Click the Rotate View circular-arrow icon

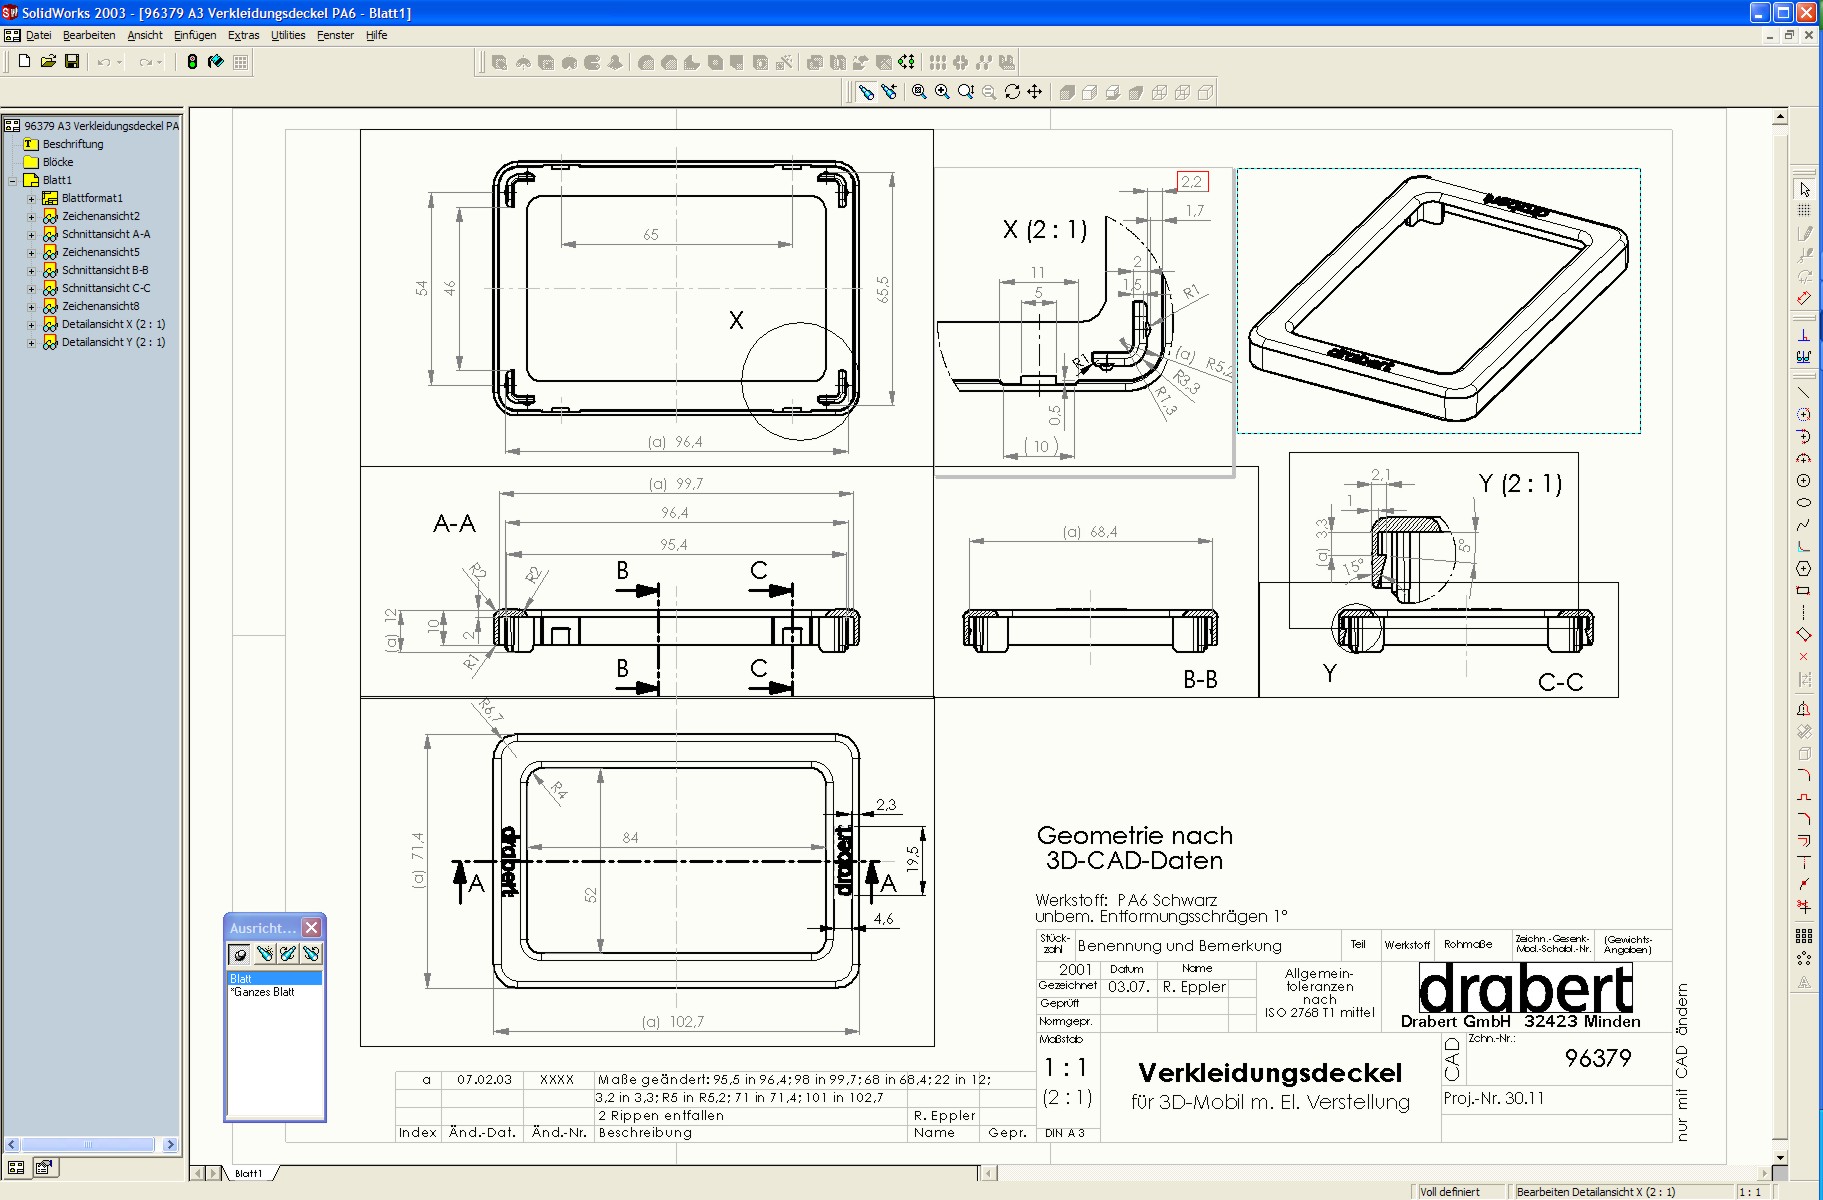pyautogui.click(x=1012, y=92)
